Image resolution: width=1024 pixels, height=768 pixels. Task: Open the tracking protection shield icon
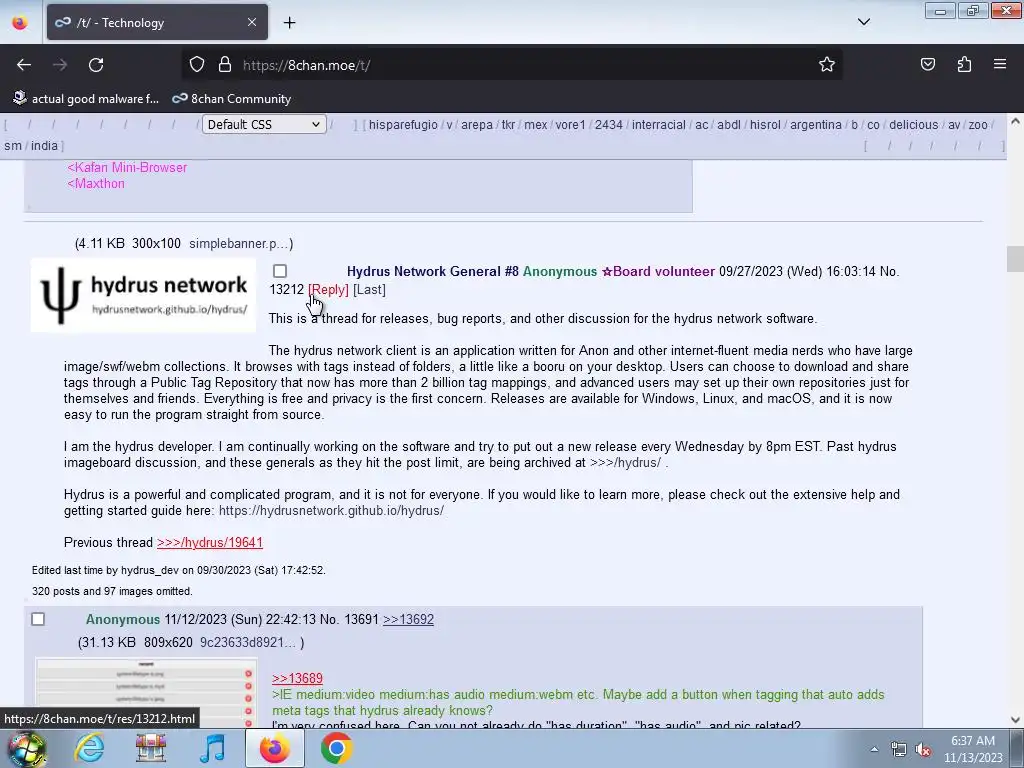(197, 65)
